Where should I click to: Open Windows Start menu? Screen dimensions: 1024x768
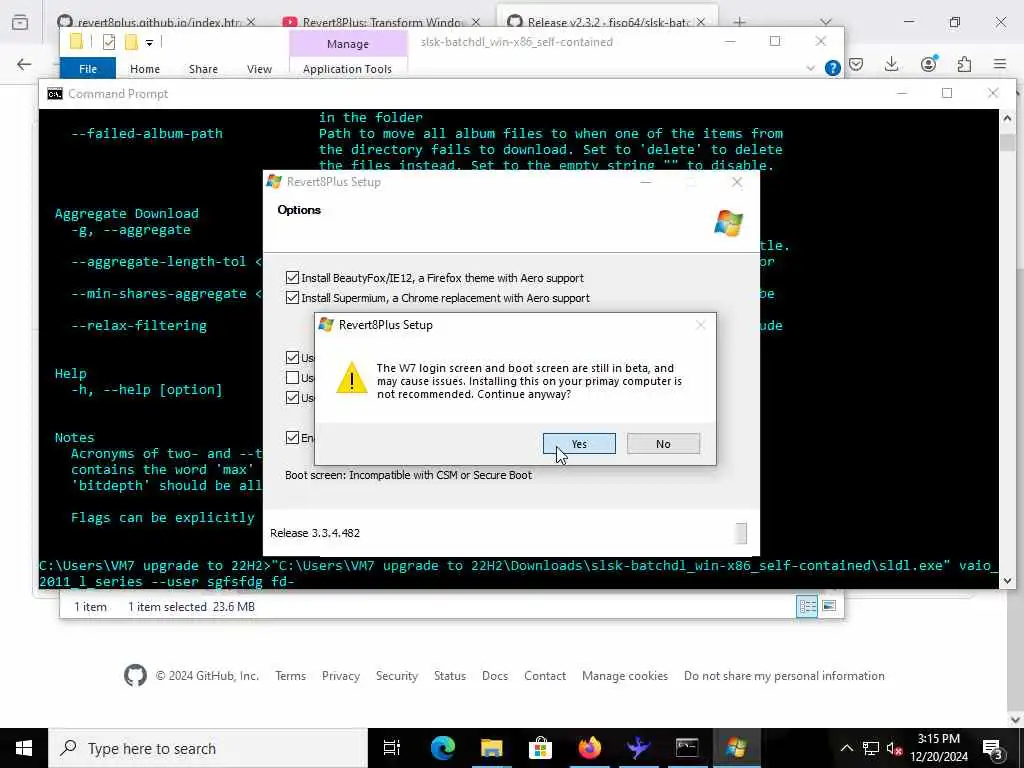point(24,748)
